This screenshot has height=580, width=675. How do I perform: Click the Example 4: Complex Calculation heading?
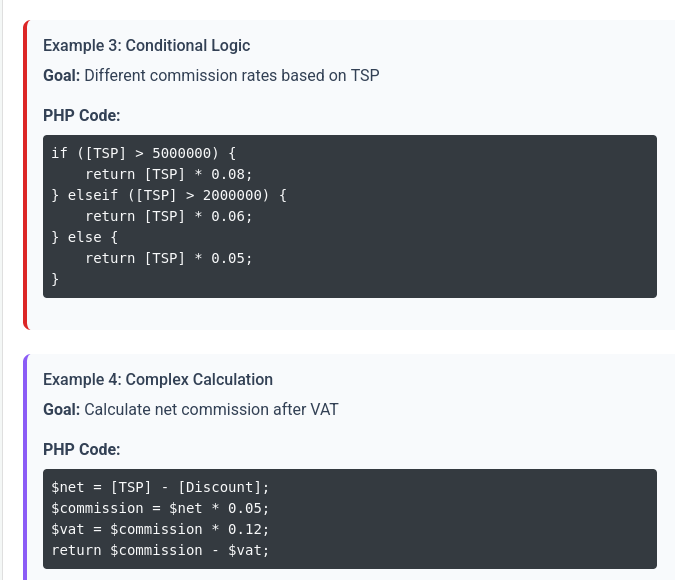click(158, 380)
